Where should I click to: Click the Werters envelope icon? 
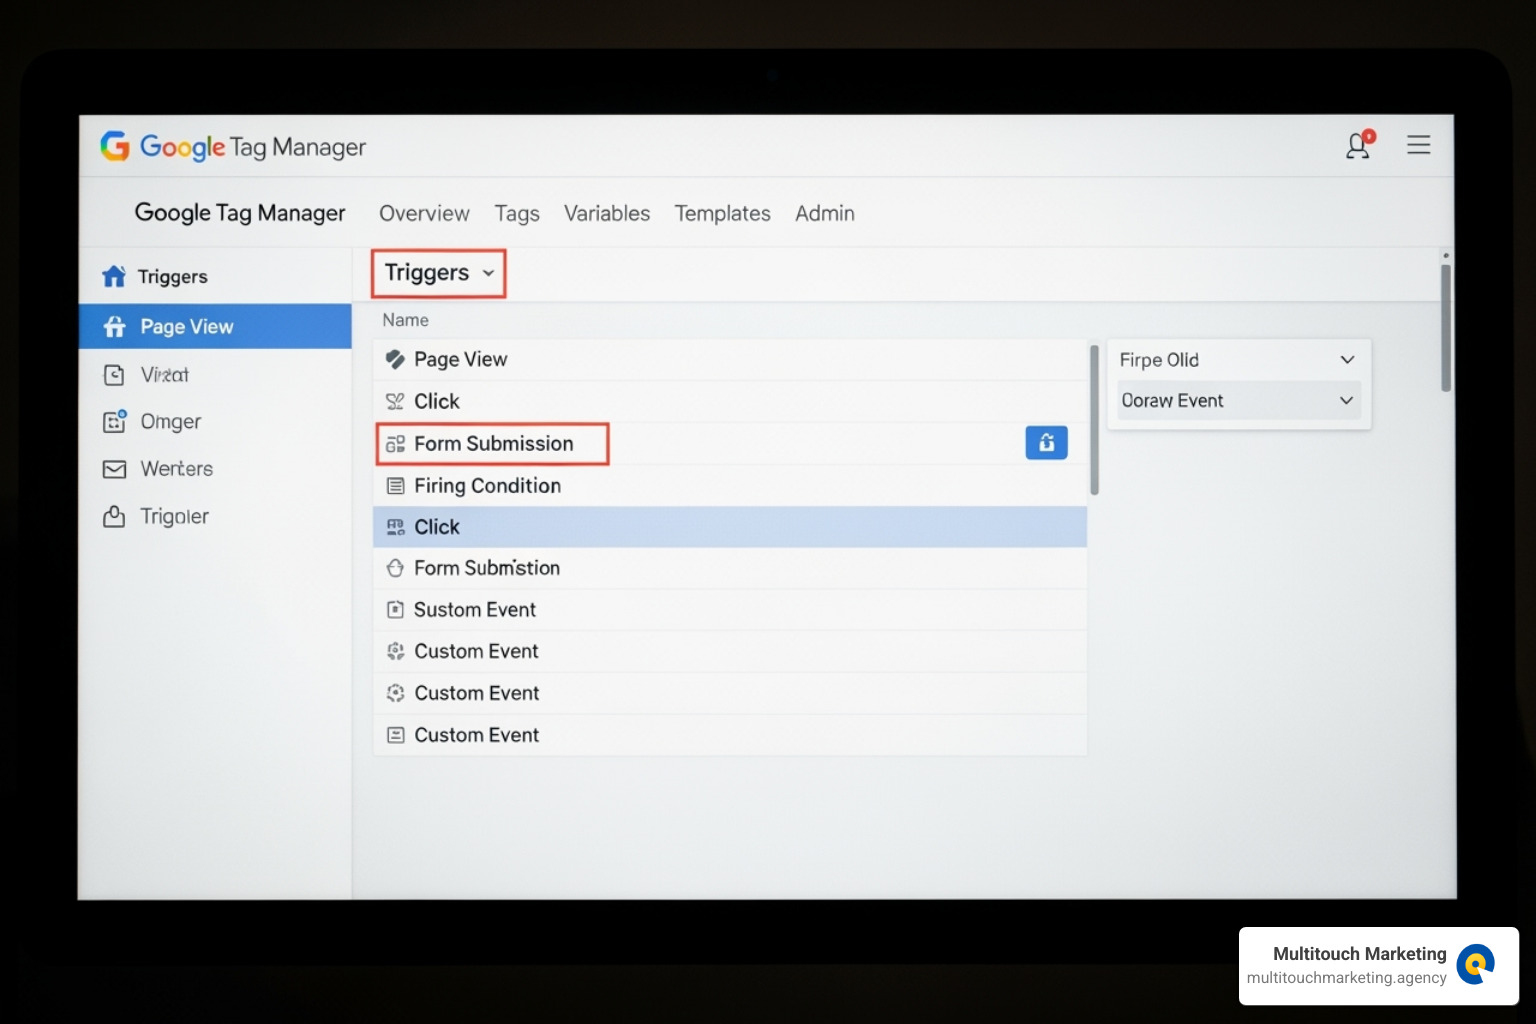(x=115, y=469)
